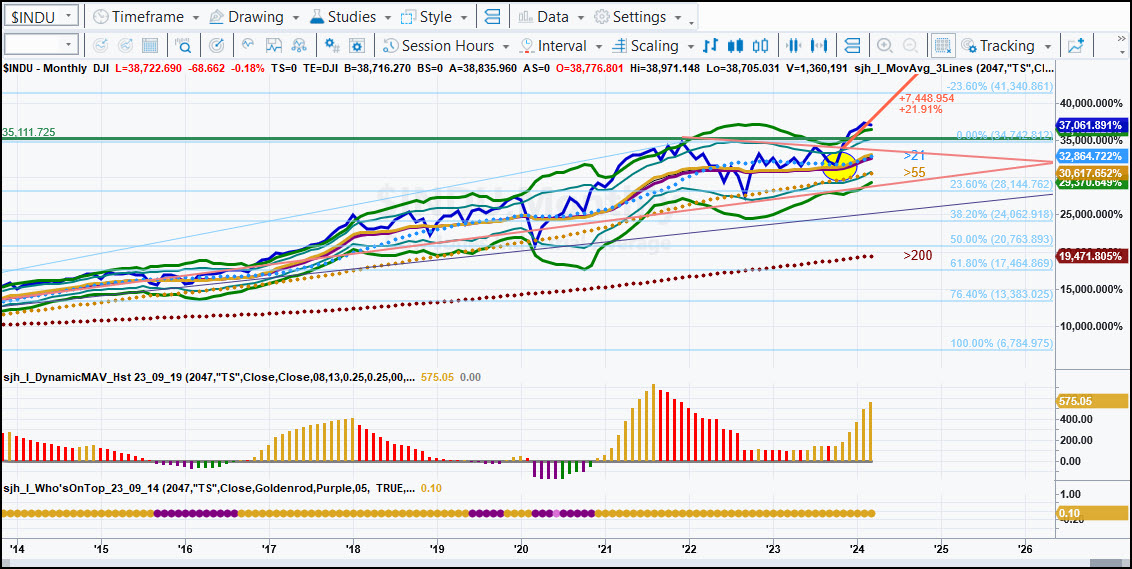Open the top toolbar options arrow after Settings

[x=691, y=22]
